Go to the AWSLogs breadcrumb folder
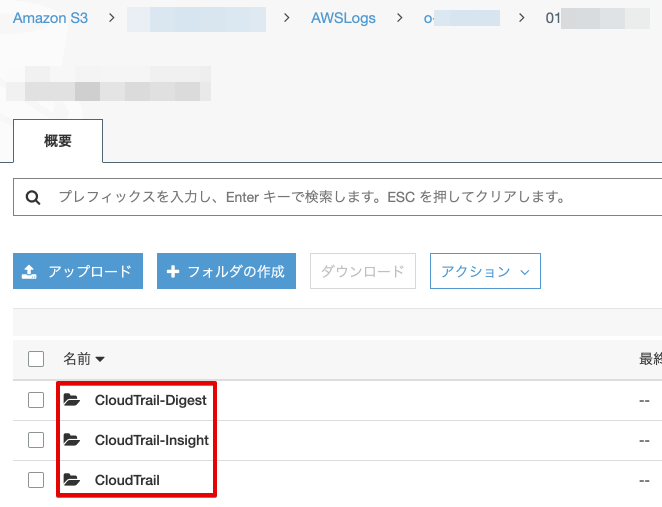The image size is (662, 507). pyautogui.click(x=343, y=18)
